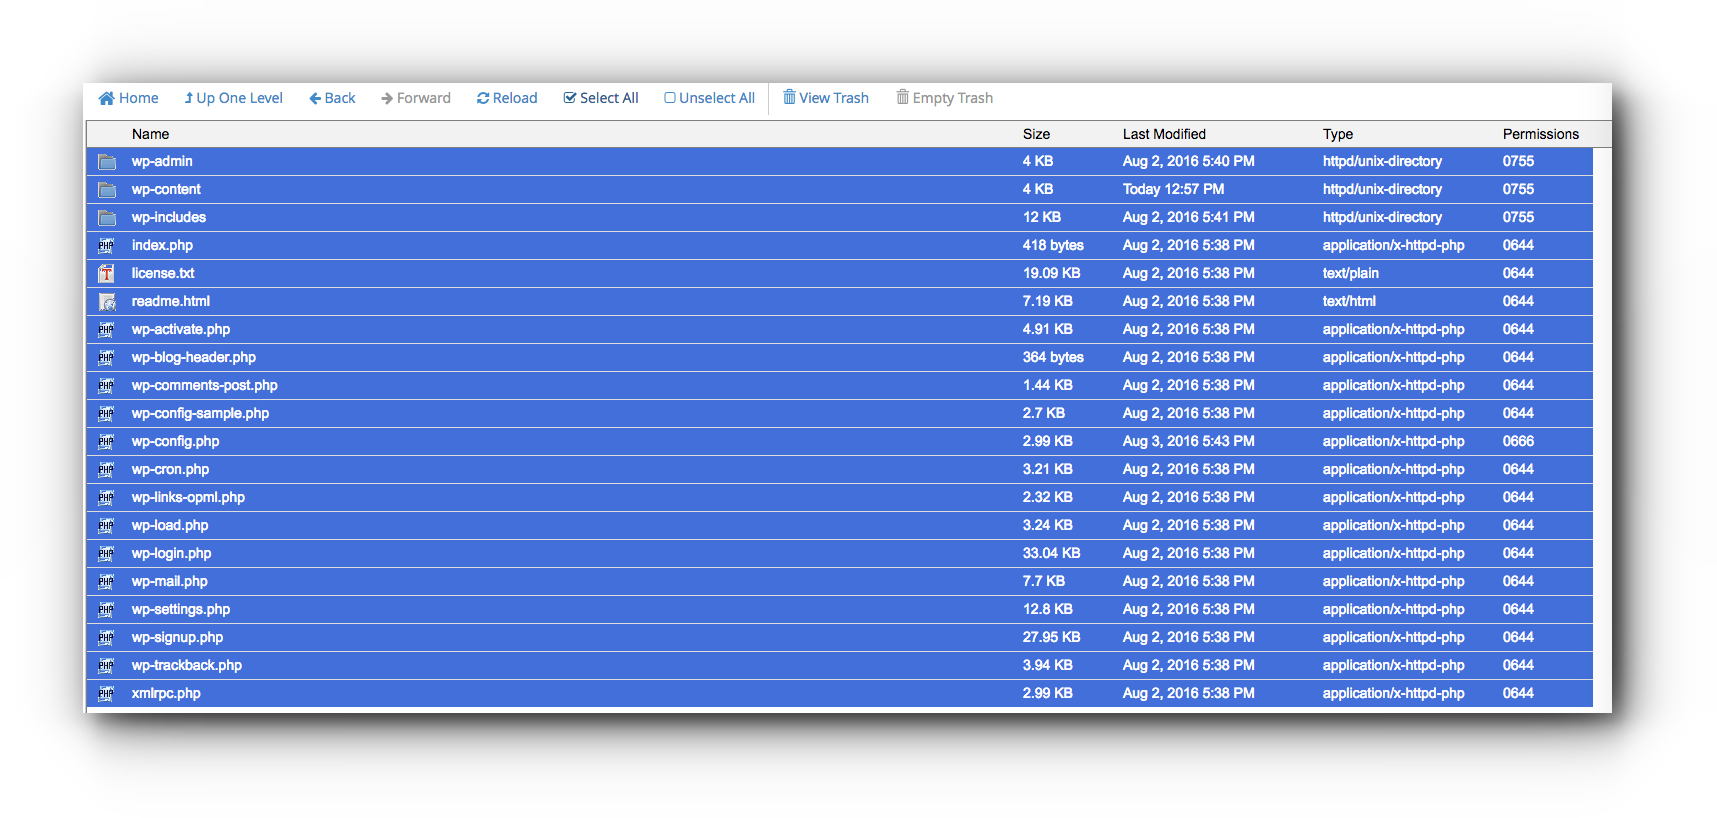Image resolution: width=1717 pixels, height=818 pixels.
Task: Select the wp-signup.php file name
Action: (x=177, y=637)
